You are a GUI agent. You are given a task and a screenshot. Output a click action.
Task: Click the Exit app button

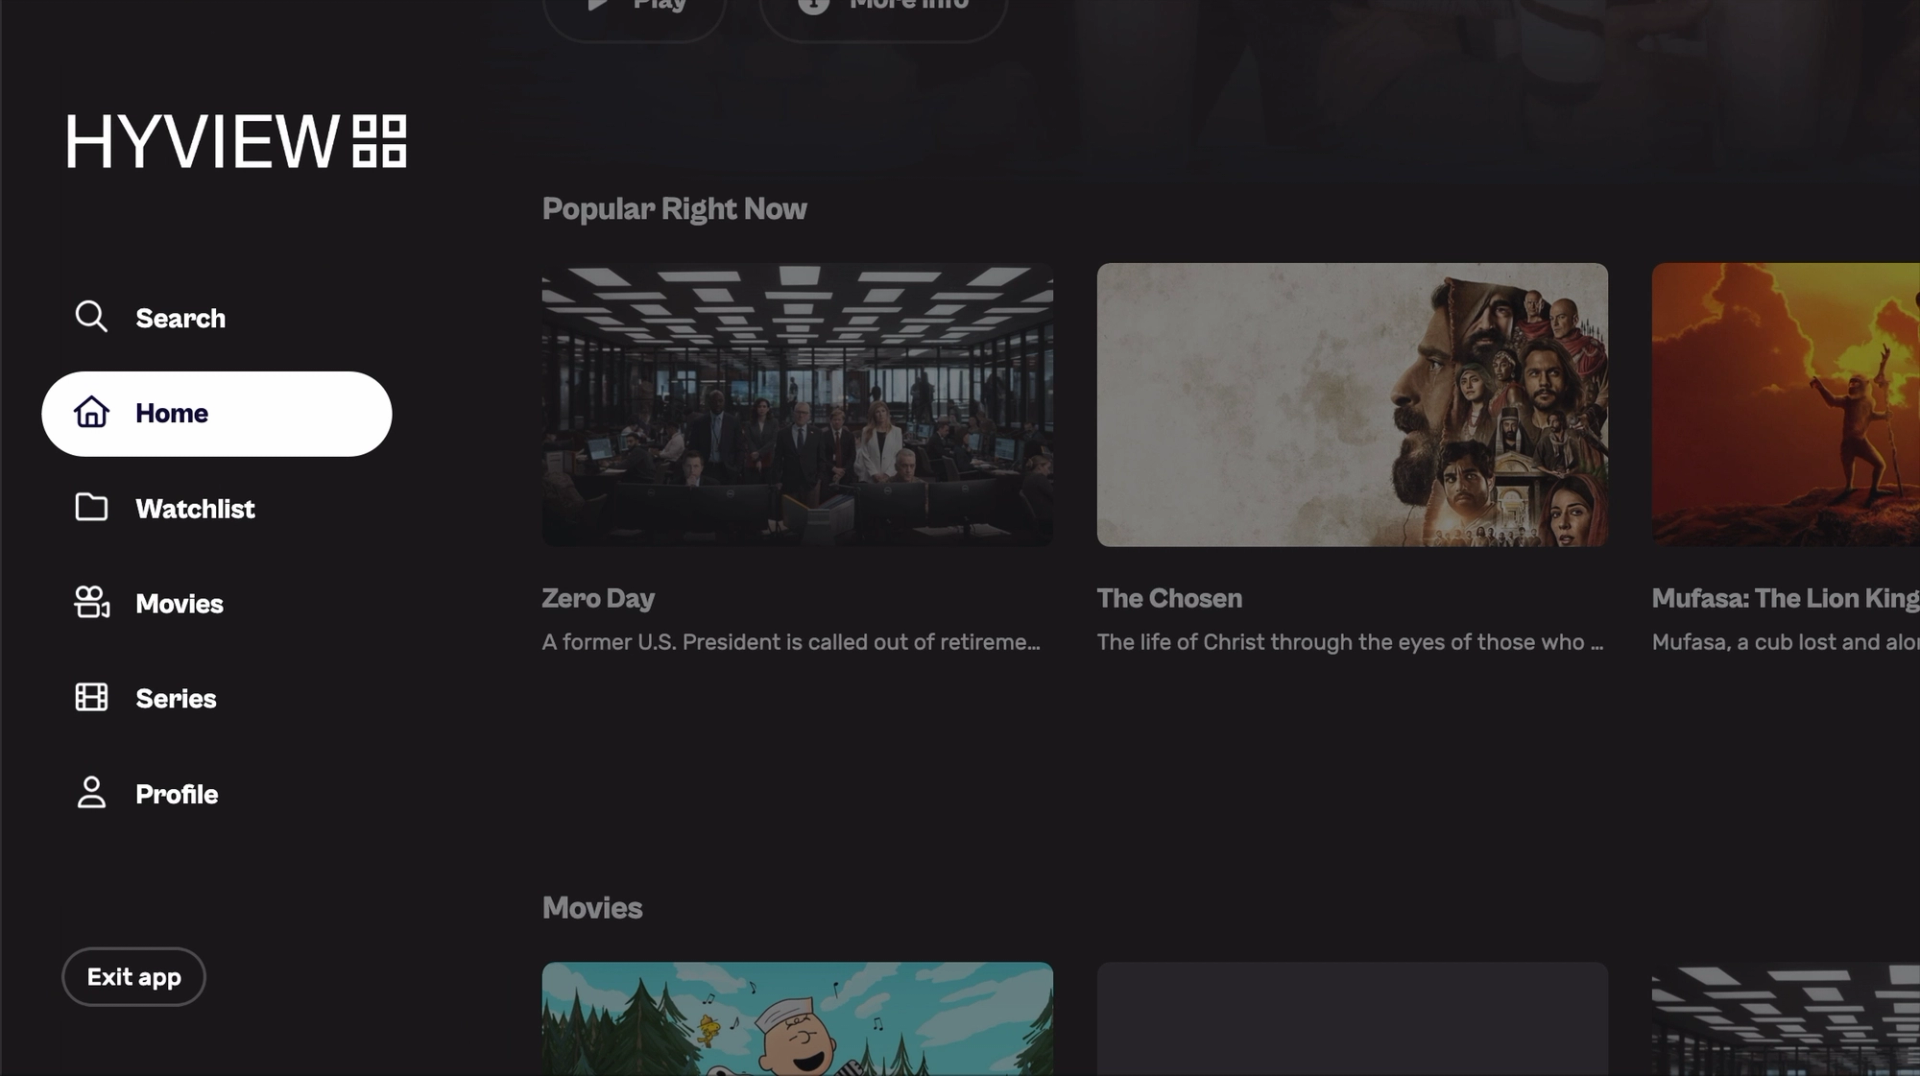[134, 977]
